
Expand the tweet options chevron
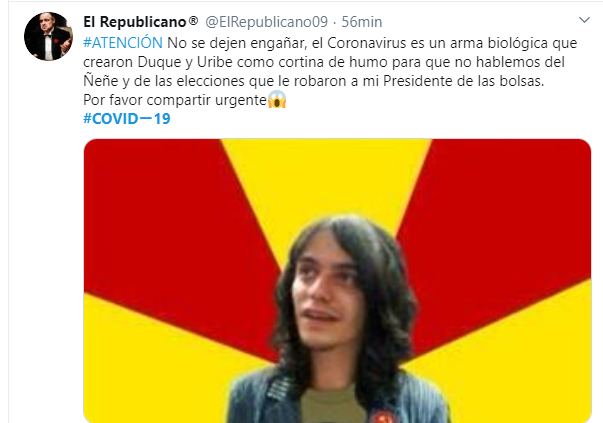[584, 20]
